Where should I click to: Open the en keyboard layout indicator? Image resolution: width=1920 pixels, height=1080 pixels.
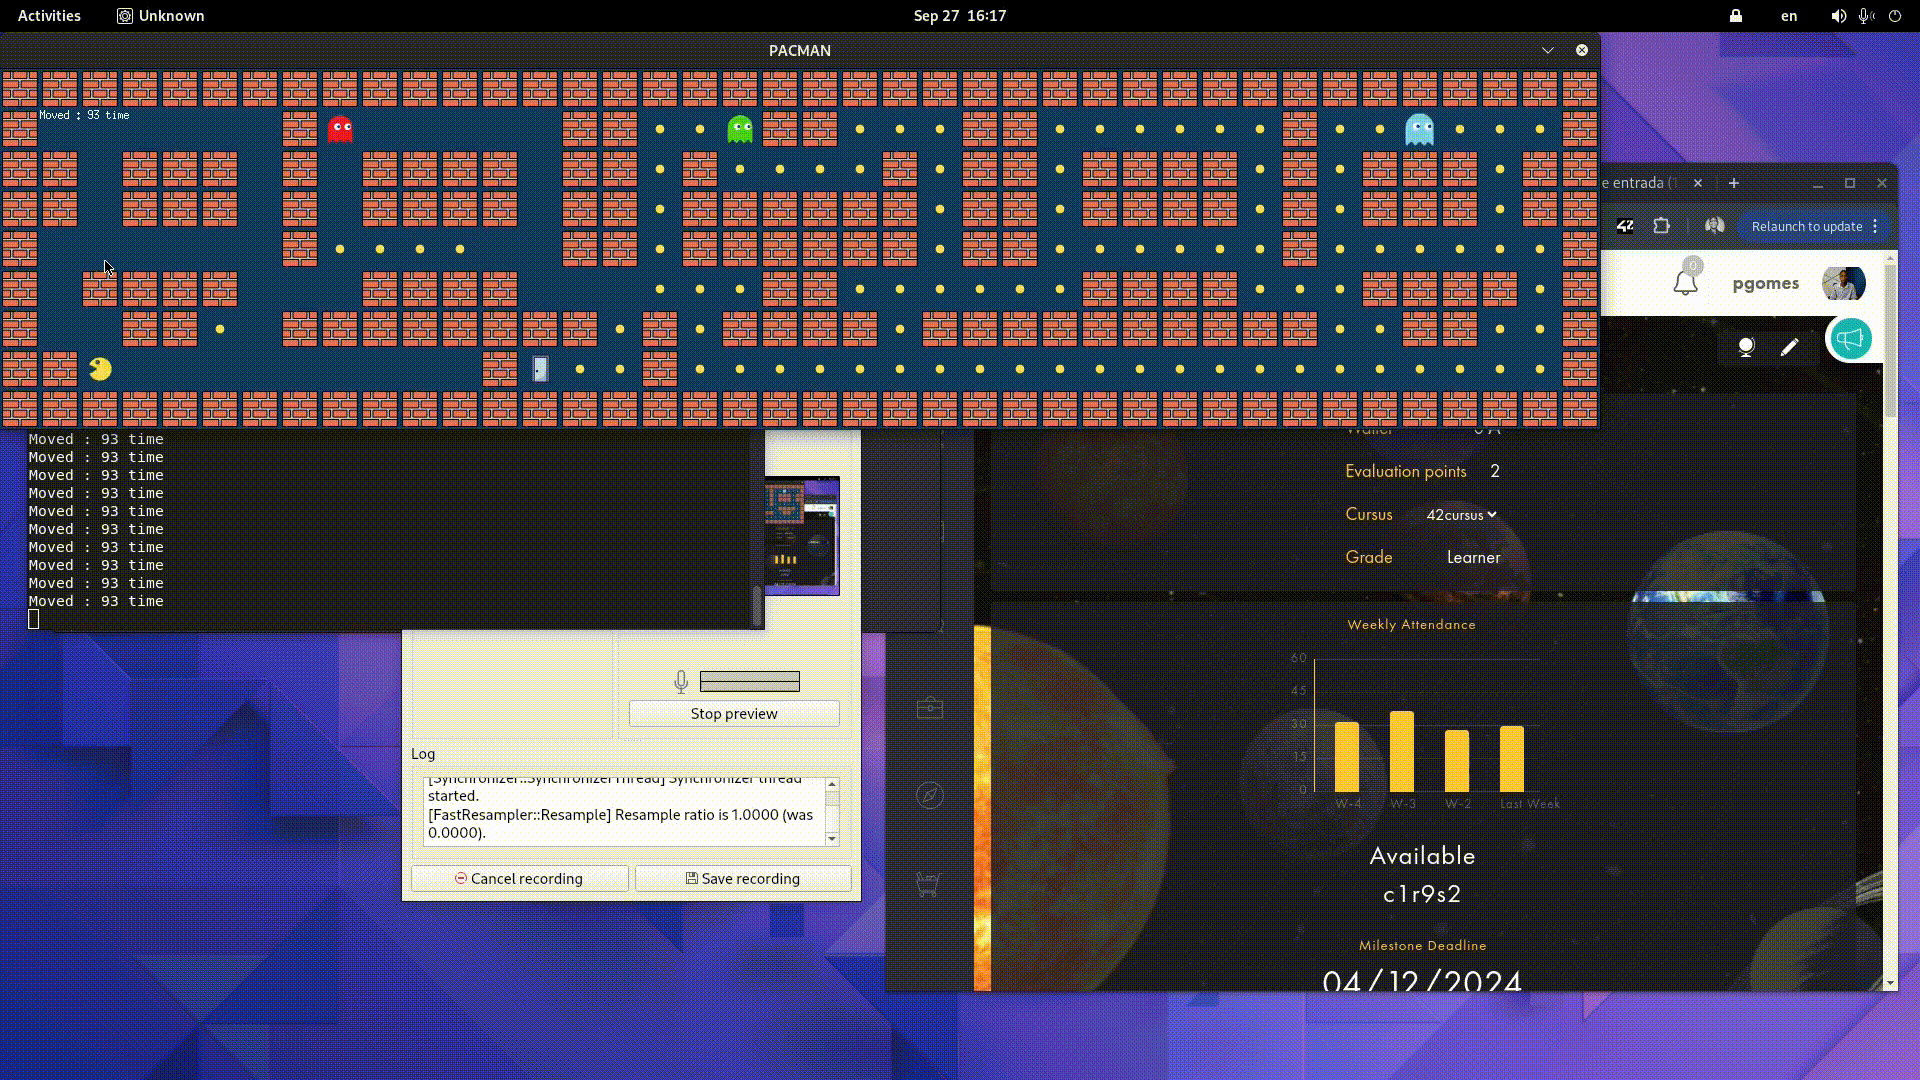tap(1789, 16)
